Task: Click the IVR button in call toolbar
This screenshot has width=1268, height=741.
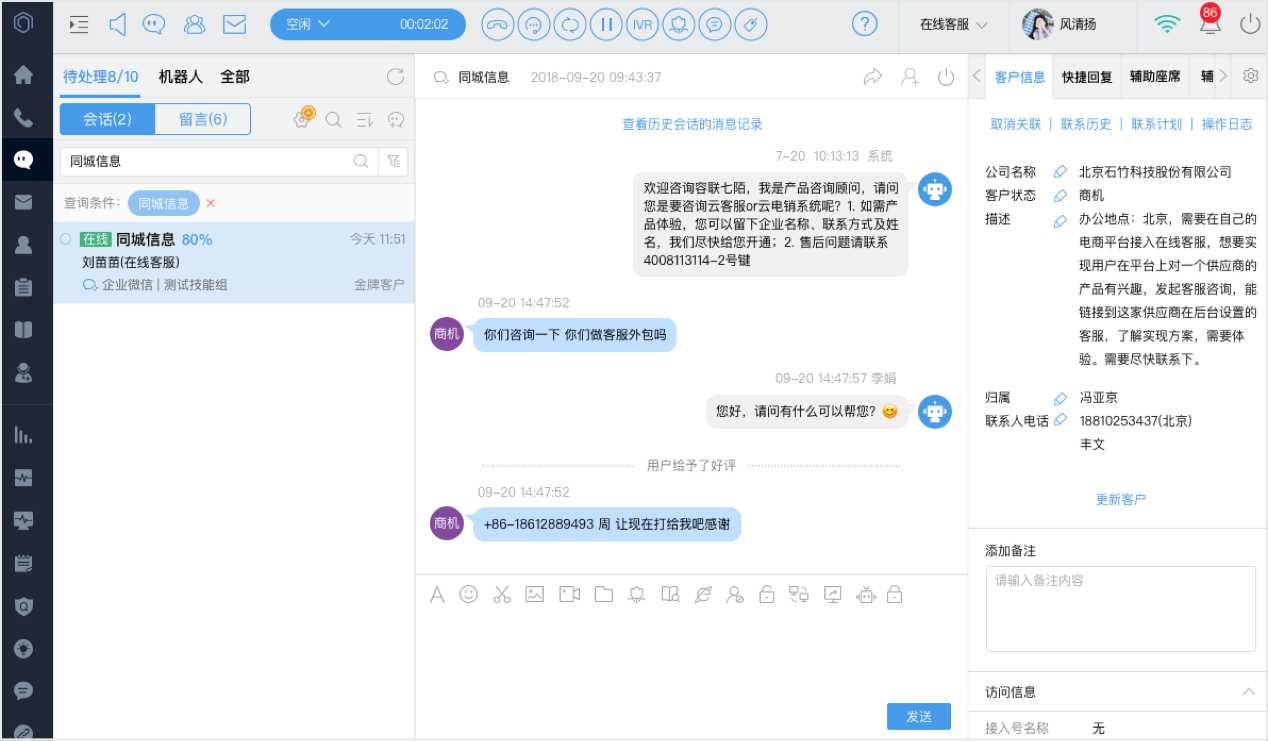Action: click(x=641, y=24)
